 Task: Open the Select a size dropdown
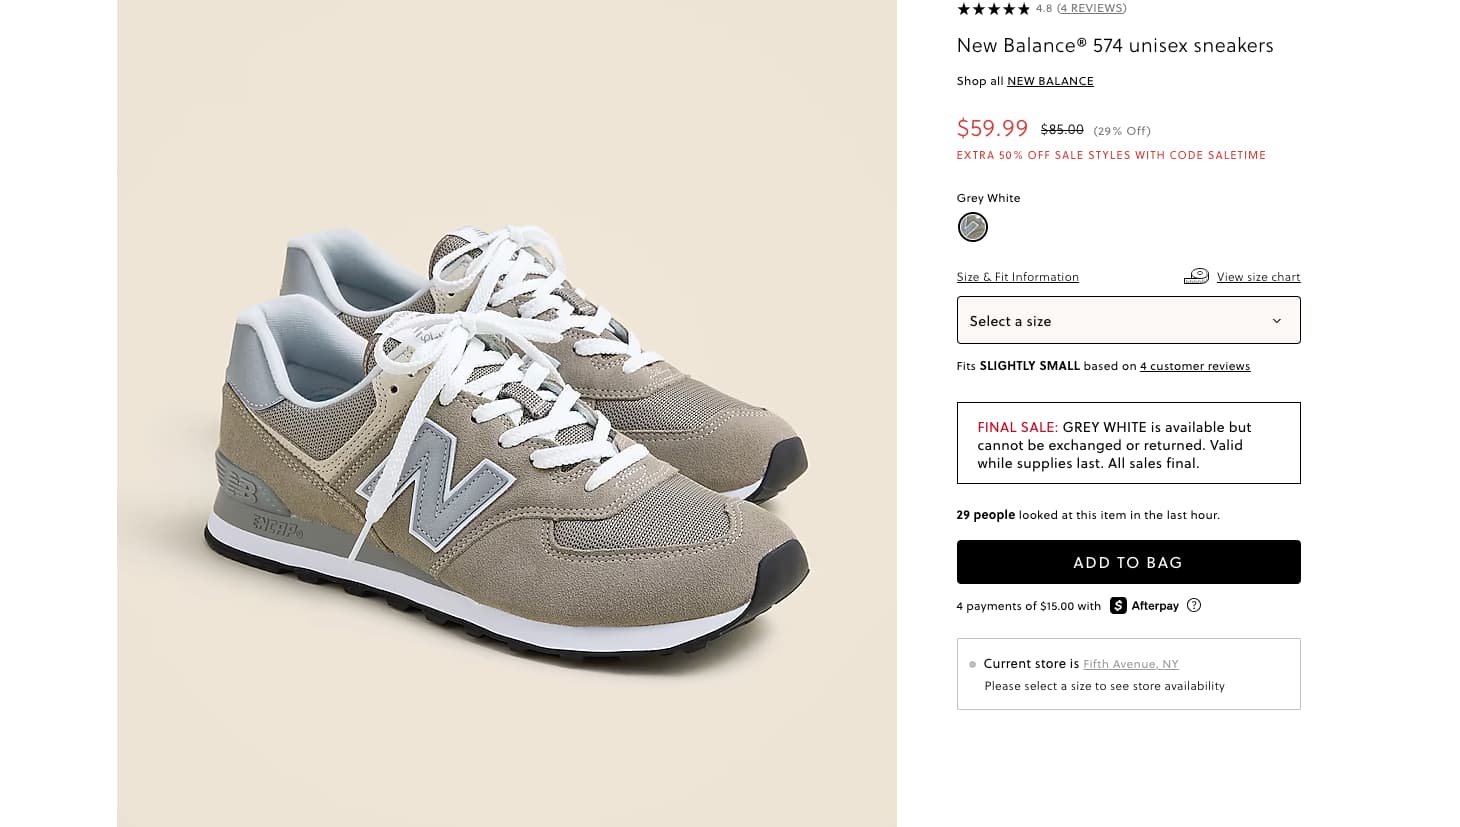click(x=1128, y=320)
